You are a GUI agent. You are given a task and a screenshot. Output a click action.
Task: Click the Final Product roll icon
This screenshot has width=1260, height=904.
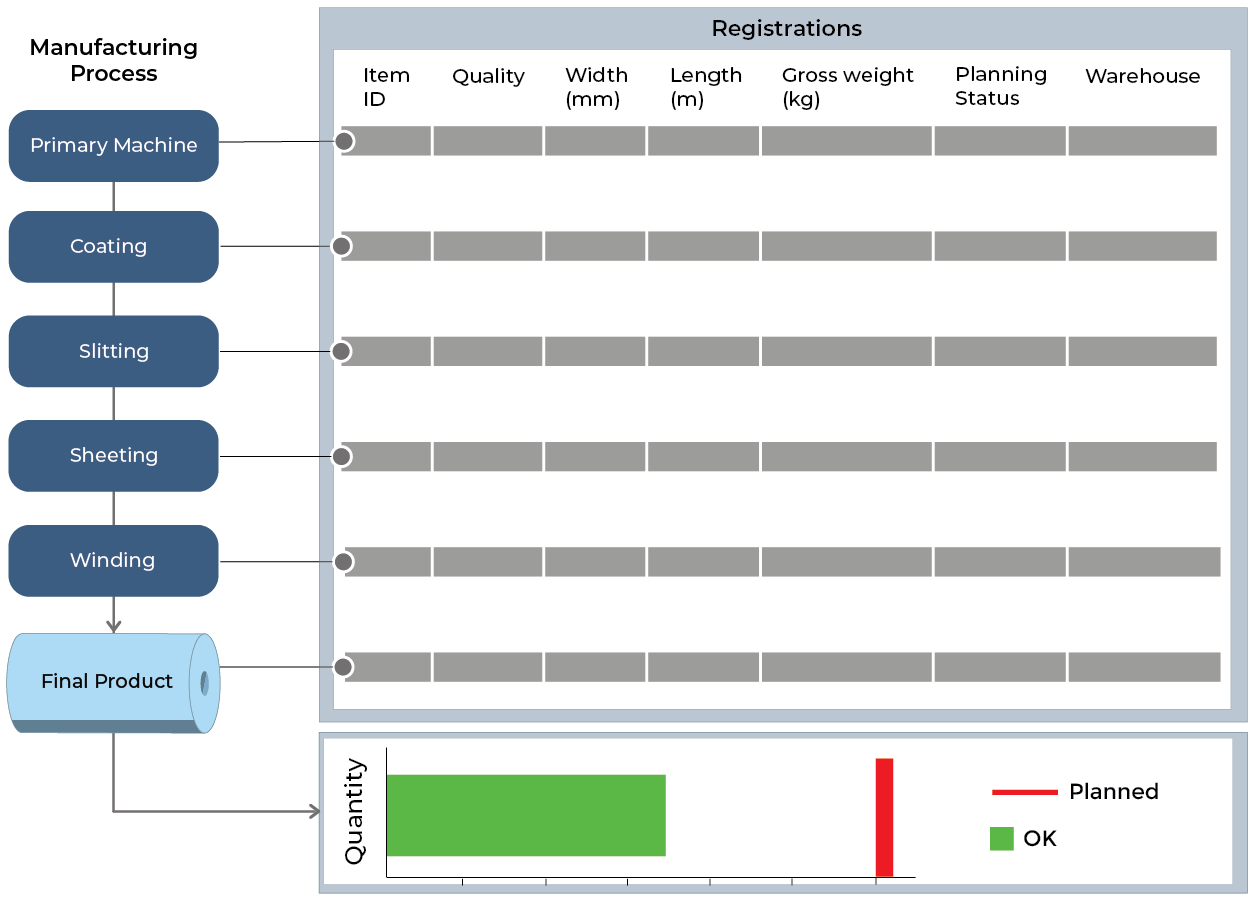click(x=113, y=682)
